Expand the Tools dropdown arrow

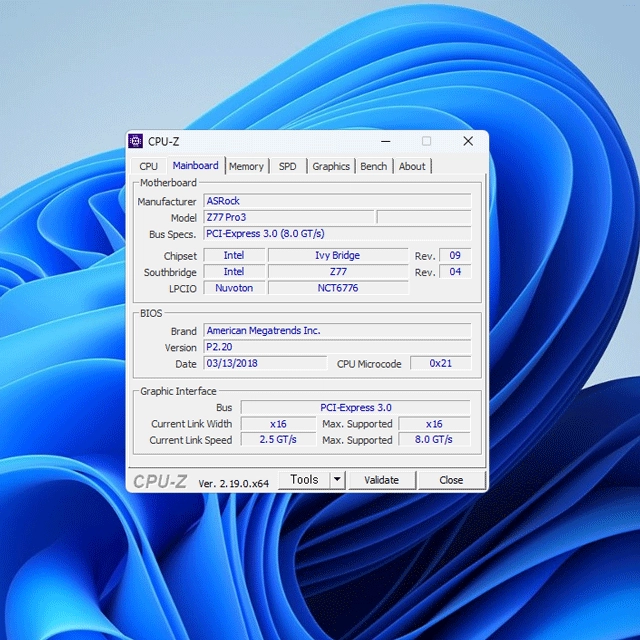click(337, 480)
